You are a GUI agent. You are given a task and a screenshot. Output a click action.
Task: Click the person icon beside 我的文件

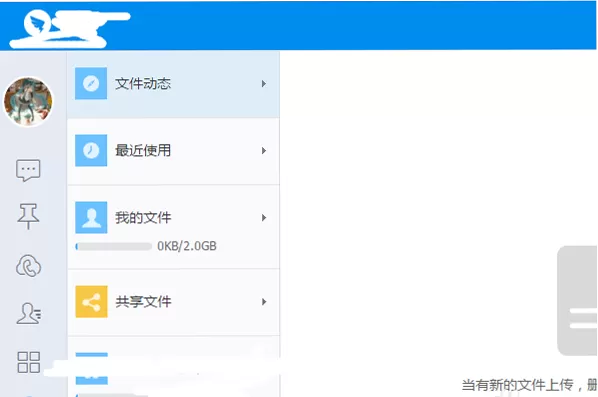91,217
